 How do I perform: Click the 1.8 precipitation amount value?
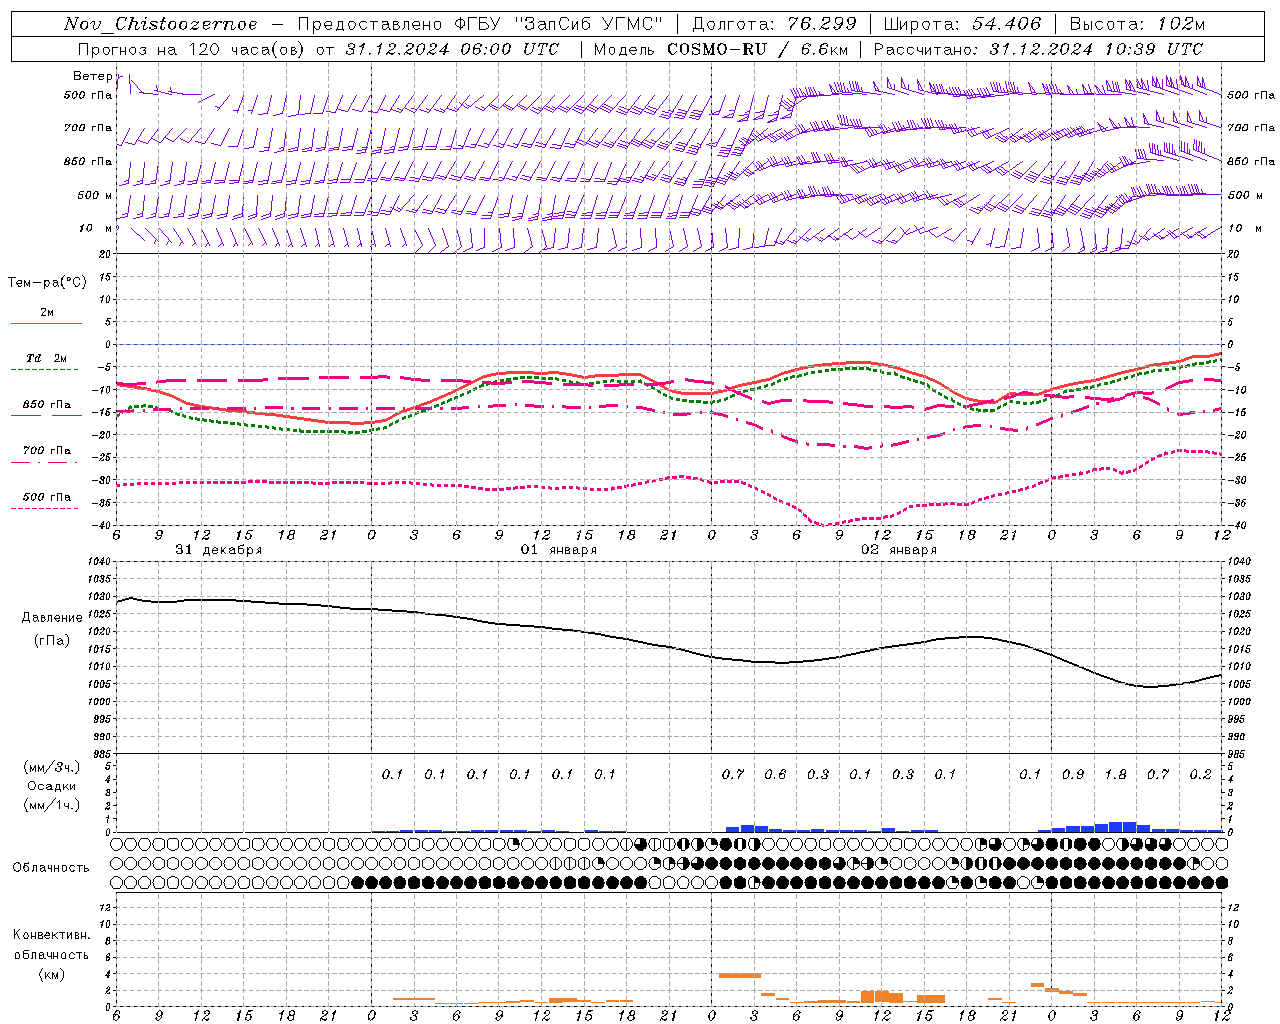pyautogui.click(x=1115, y=774)
